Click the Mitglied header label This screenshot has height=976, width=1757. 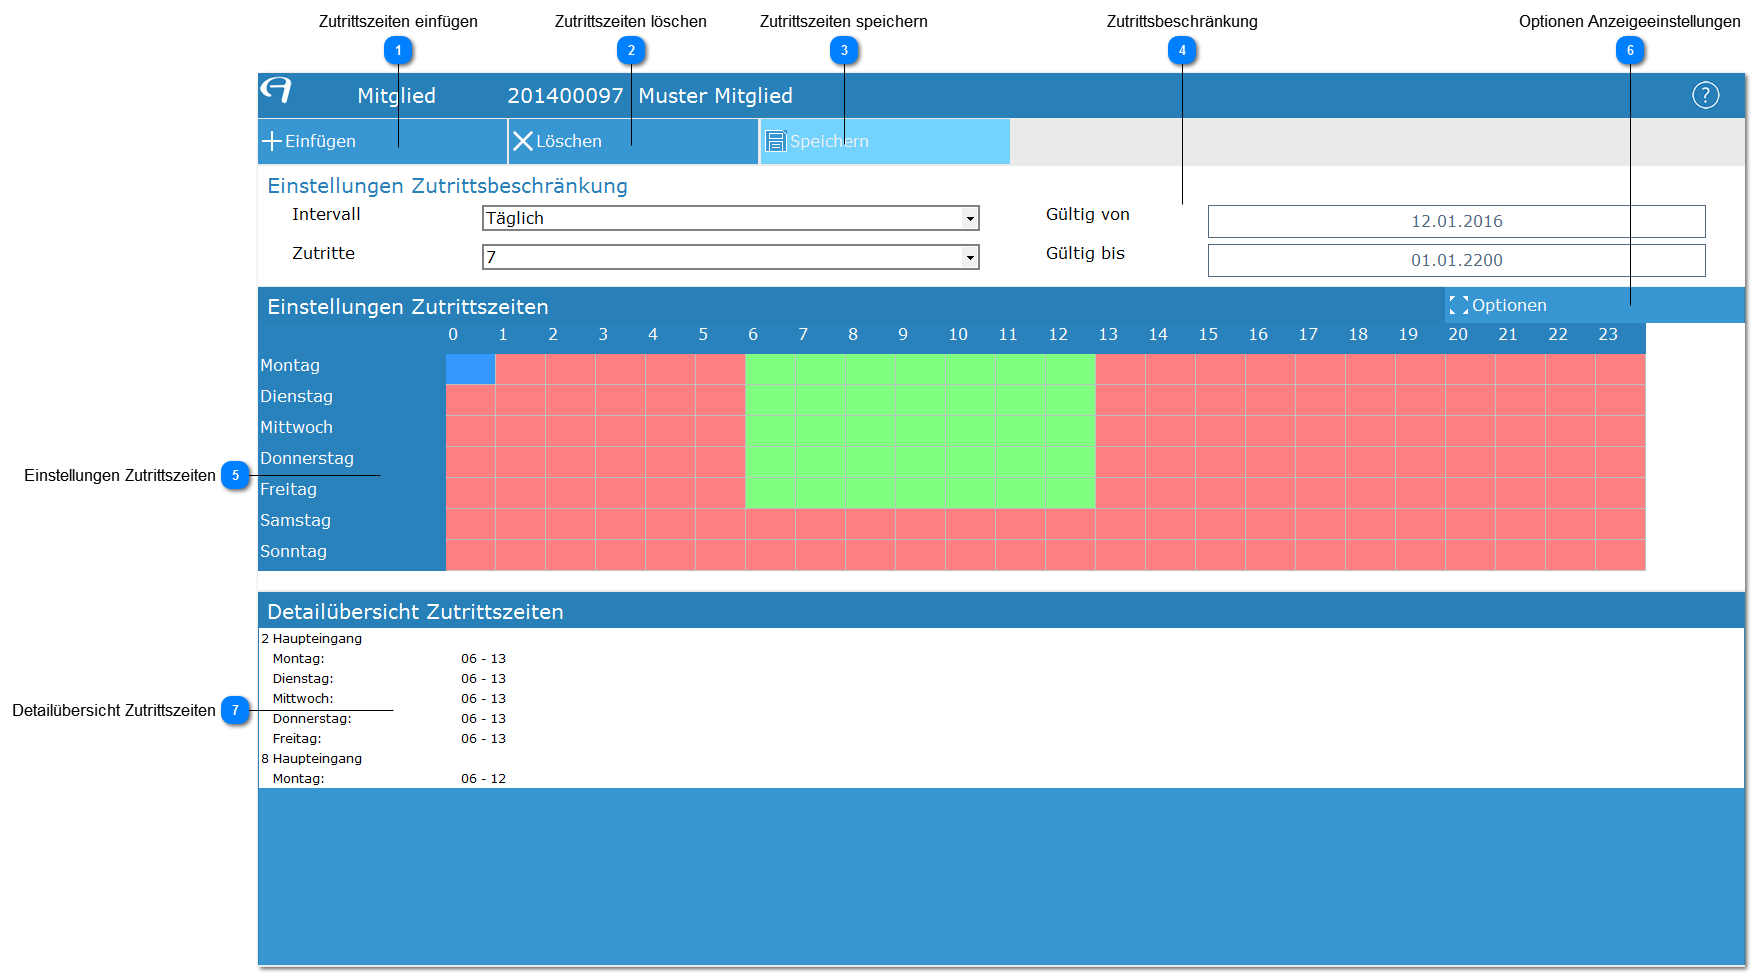tap(396, 96)
